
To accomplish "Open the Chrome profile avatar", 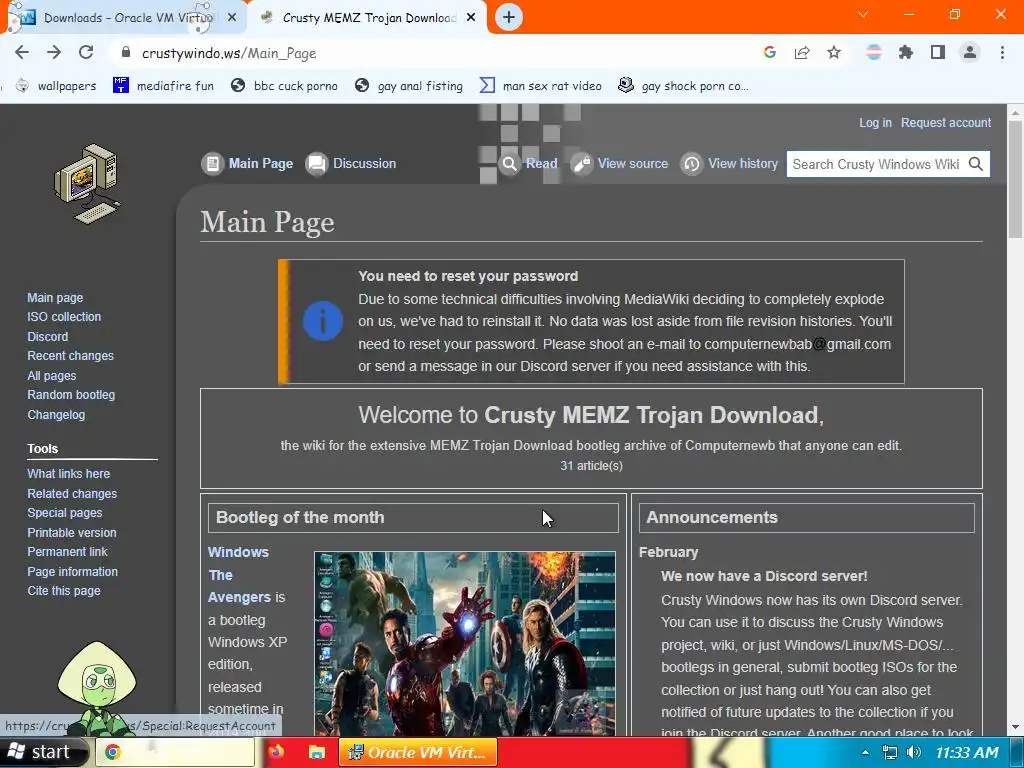I will coord(970,53).
